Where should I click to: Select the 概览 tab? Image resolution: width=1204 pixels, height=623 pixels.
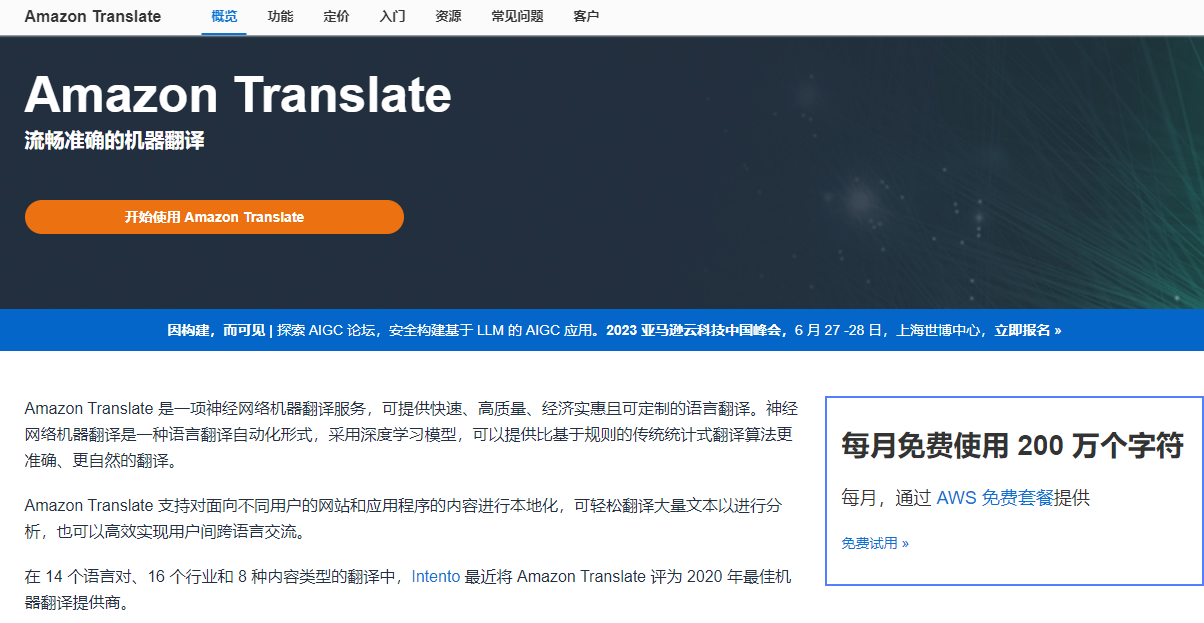click(x=224, y=17)
